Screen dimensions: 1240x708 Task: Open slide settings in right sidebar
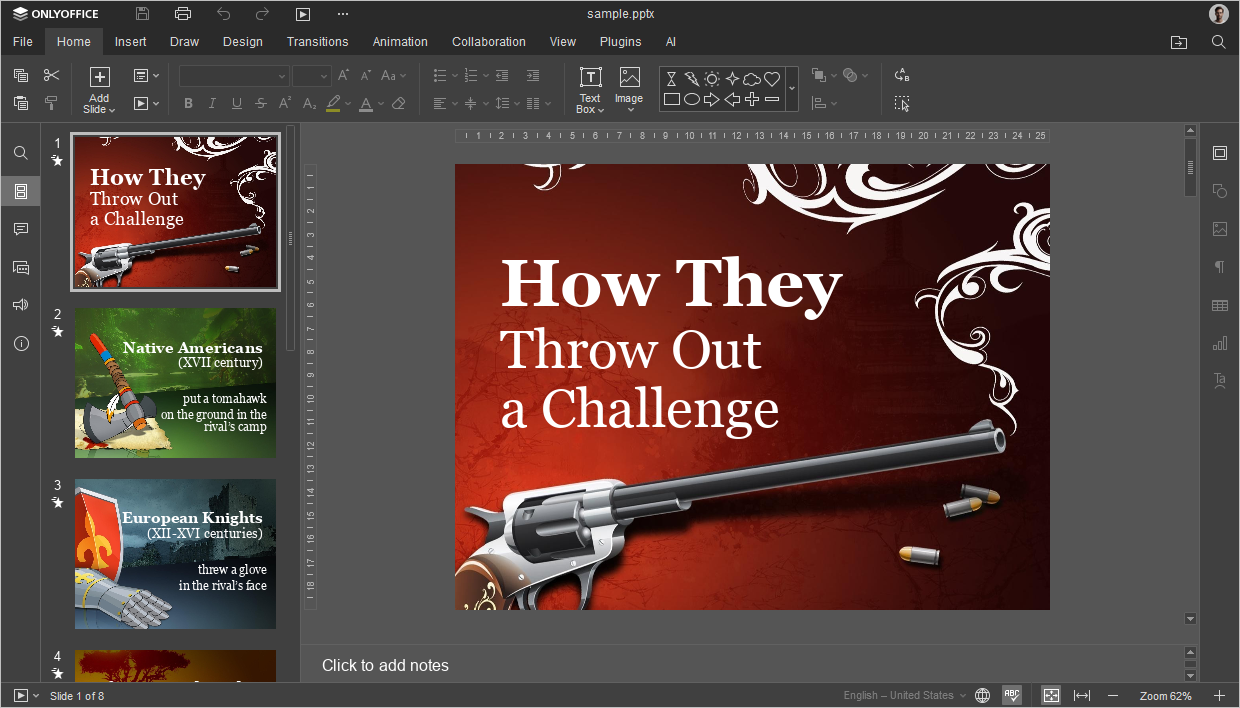[x=1219, y=153]
